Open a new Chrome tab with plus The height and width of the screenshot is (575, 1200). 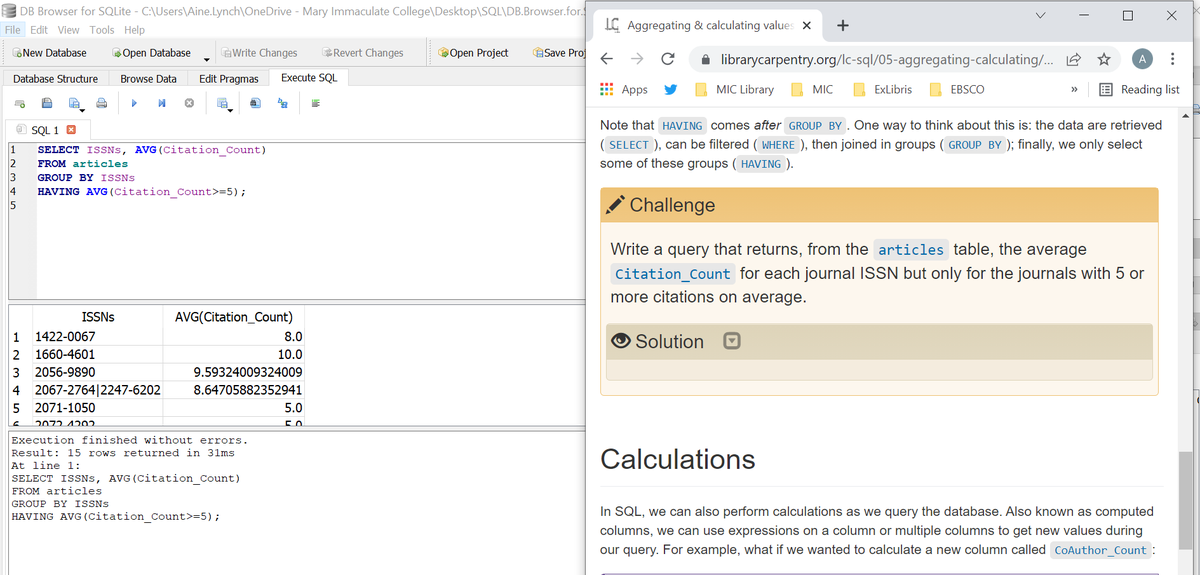(843, 25)
